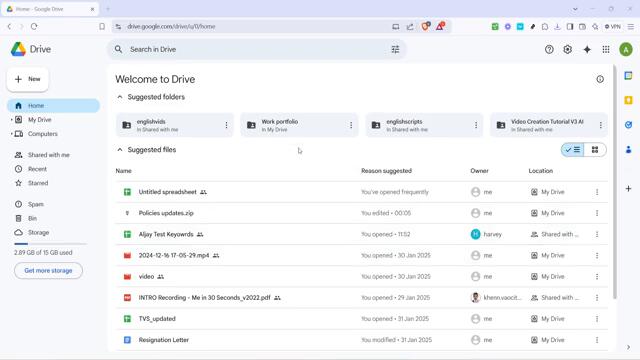Click the browser address bar URL
This screenshot has width=640, height=360.
171,27
